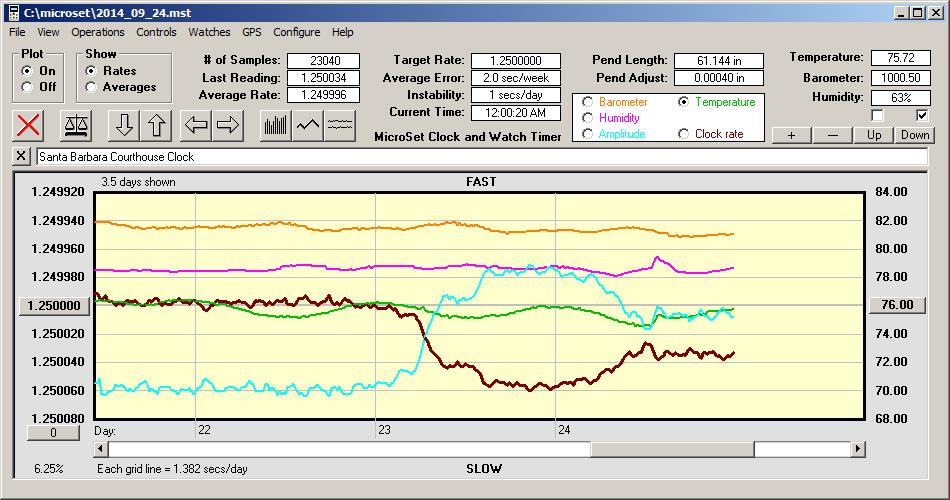
Task: Click the # of Samples field
Action: pyautogui.click(x=324, y=61)
